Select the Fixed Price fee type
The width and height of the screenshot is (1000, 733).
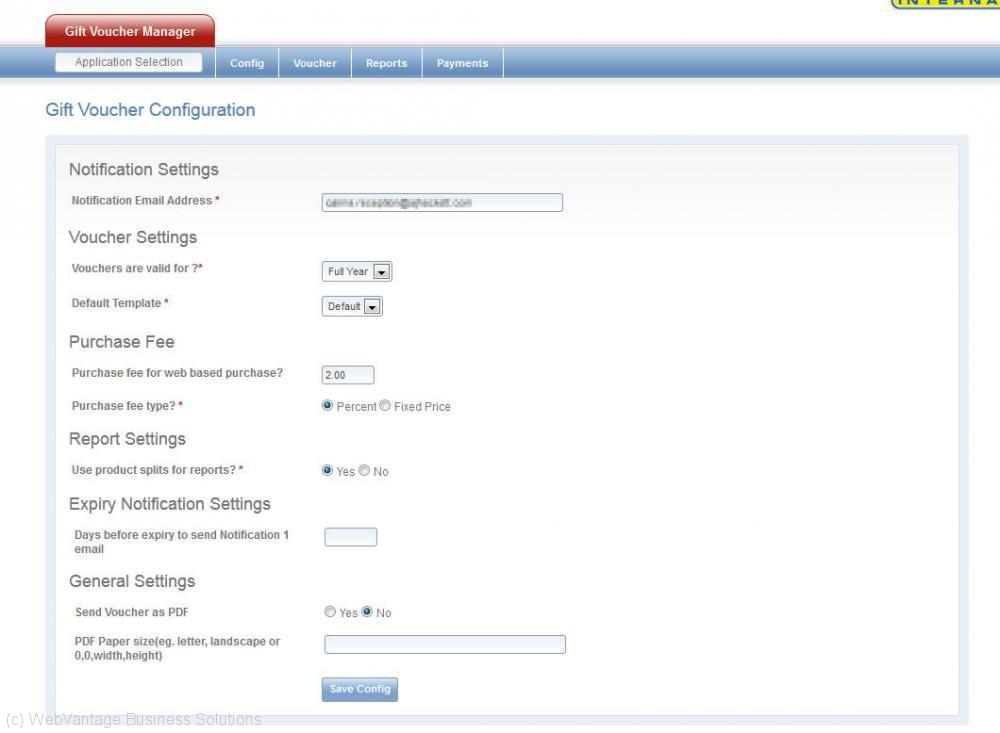click(385, 406)
